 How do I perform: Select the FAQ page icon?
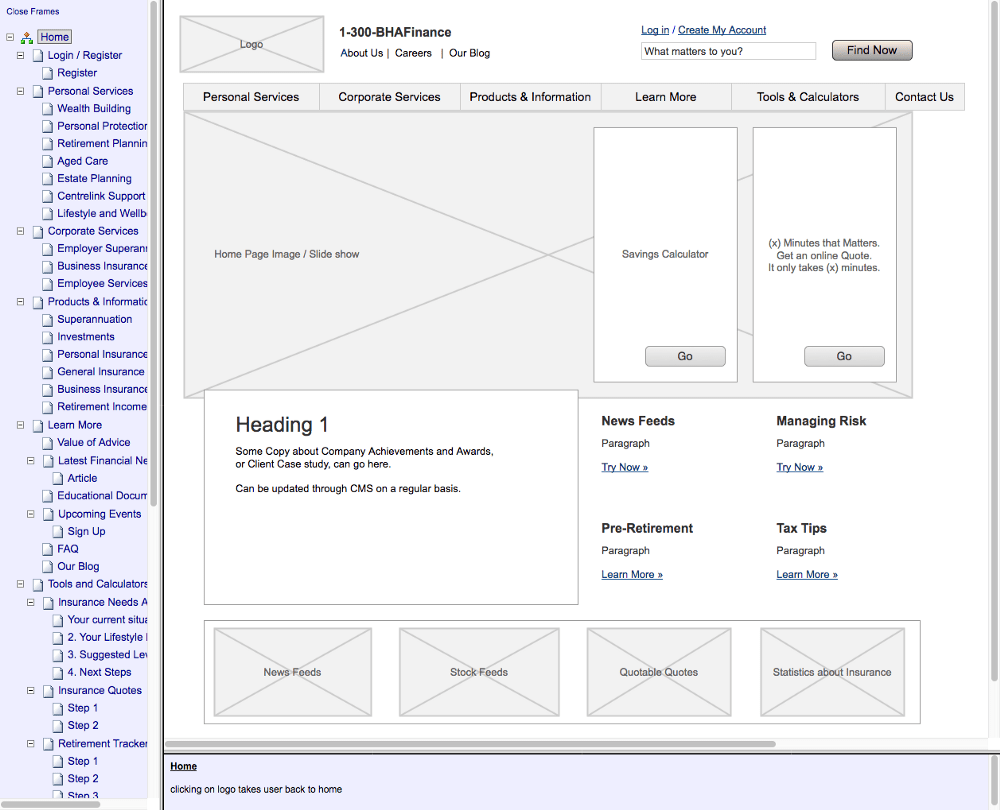(46, 548)
